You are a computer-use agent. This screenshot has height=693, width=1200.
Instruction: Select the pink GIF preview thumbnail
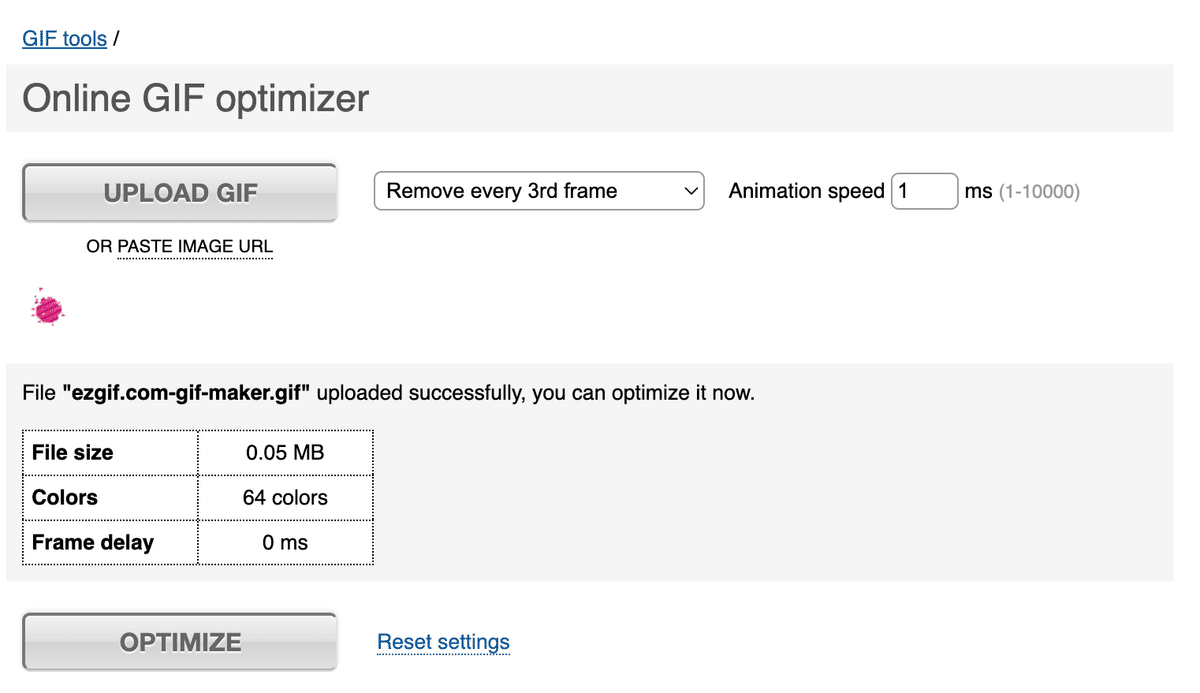pos(47,310)
